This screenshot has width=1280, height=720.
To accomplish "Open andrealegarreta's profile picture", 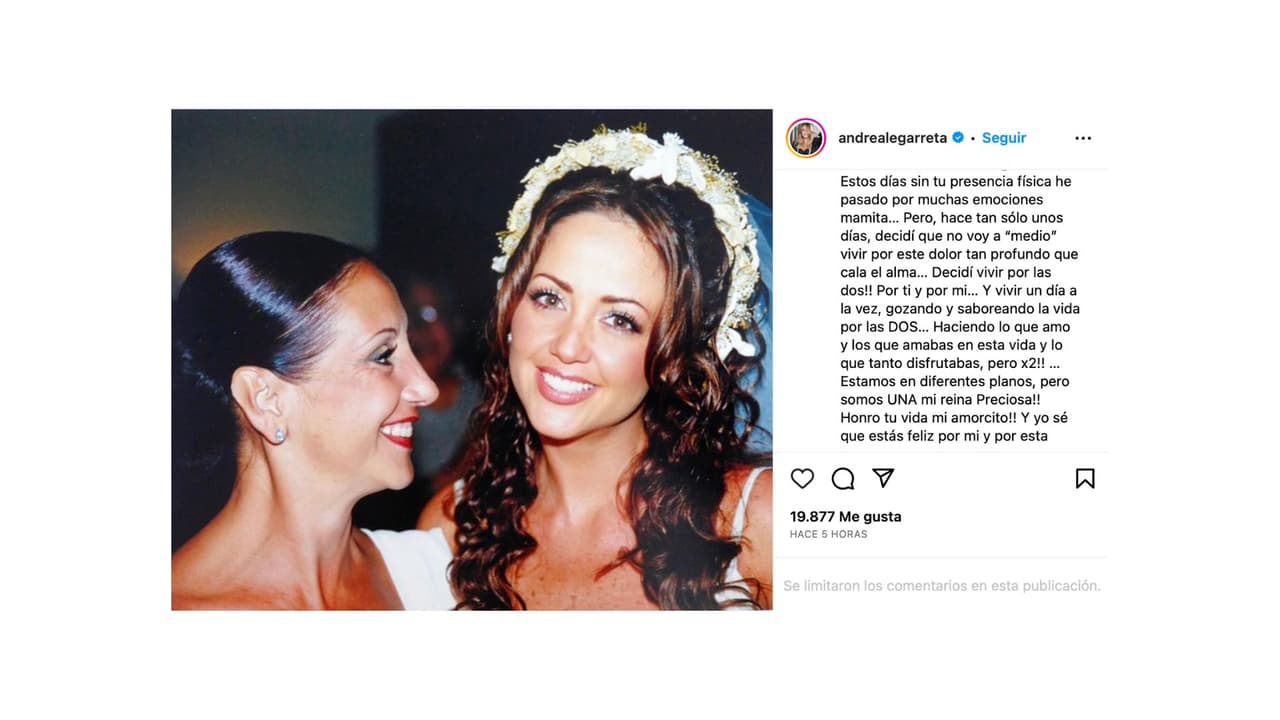I will click(806, 138).
